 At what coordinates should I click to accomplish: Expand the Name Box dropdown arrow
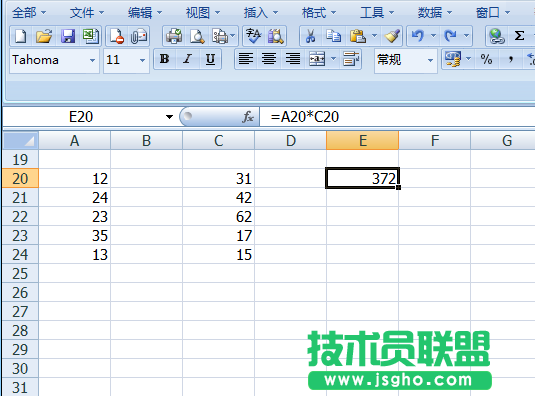click(x=169, y=117)
